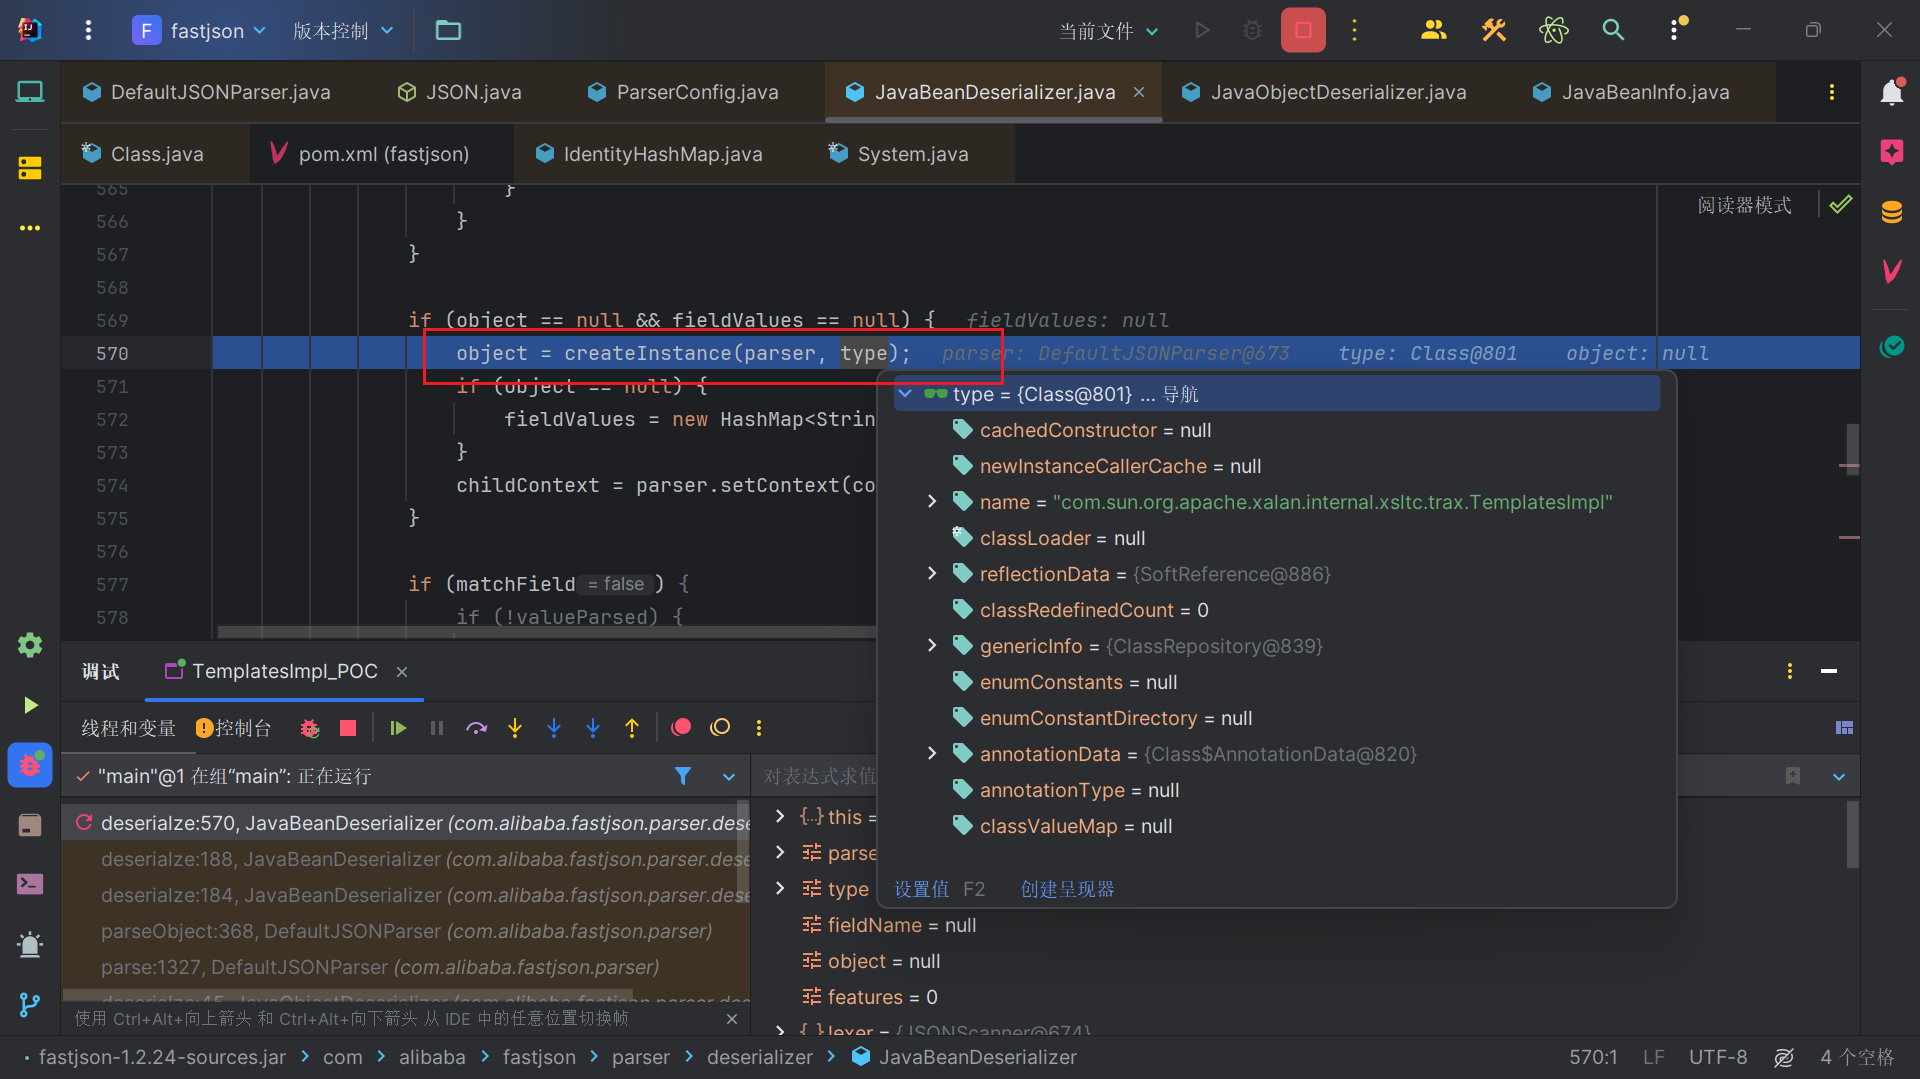Select frame deserialze:188, JavaBeanDeserializer
This screenshot has height=1079, width=1920.
pyautogui.click(x=406, y=859)
